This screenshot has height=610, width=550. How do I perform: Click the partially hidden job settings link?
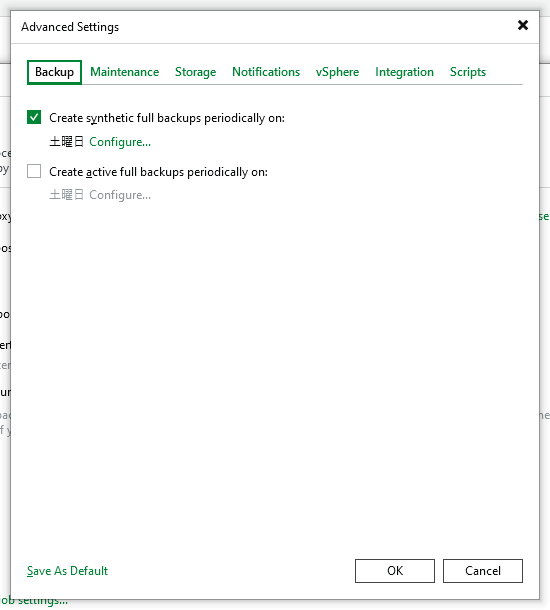(34, 602)
